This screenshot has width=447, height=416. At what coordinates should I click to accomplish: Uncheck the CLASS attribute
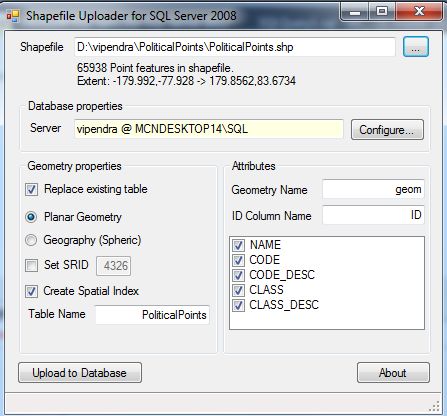point(238,290)
